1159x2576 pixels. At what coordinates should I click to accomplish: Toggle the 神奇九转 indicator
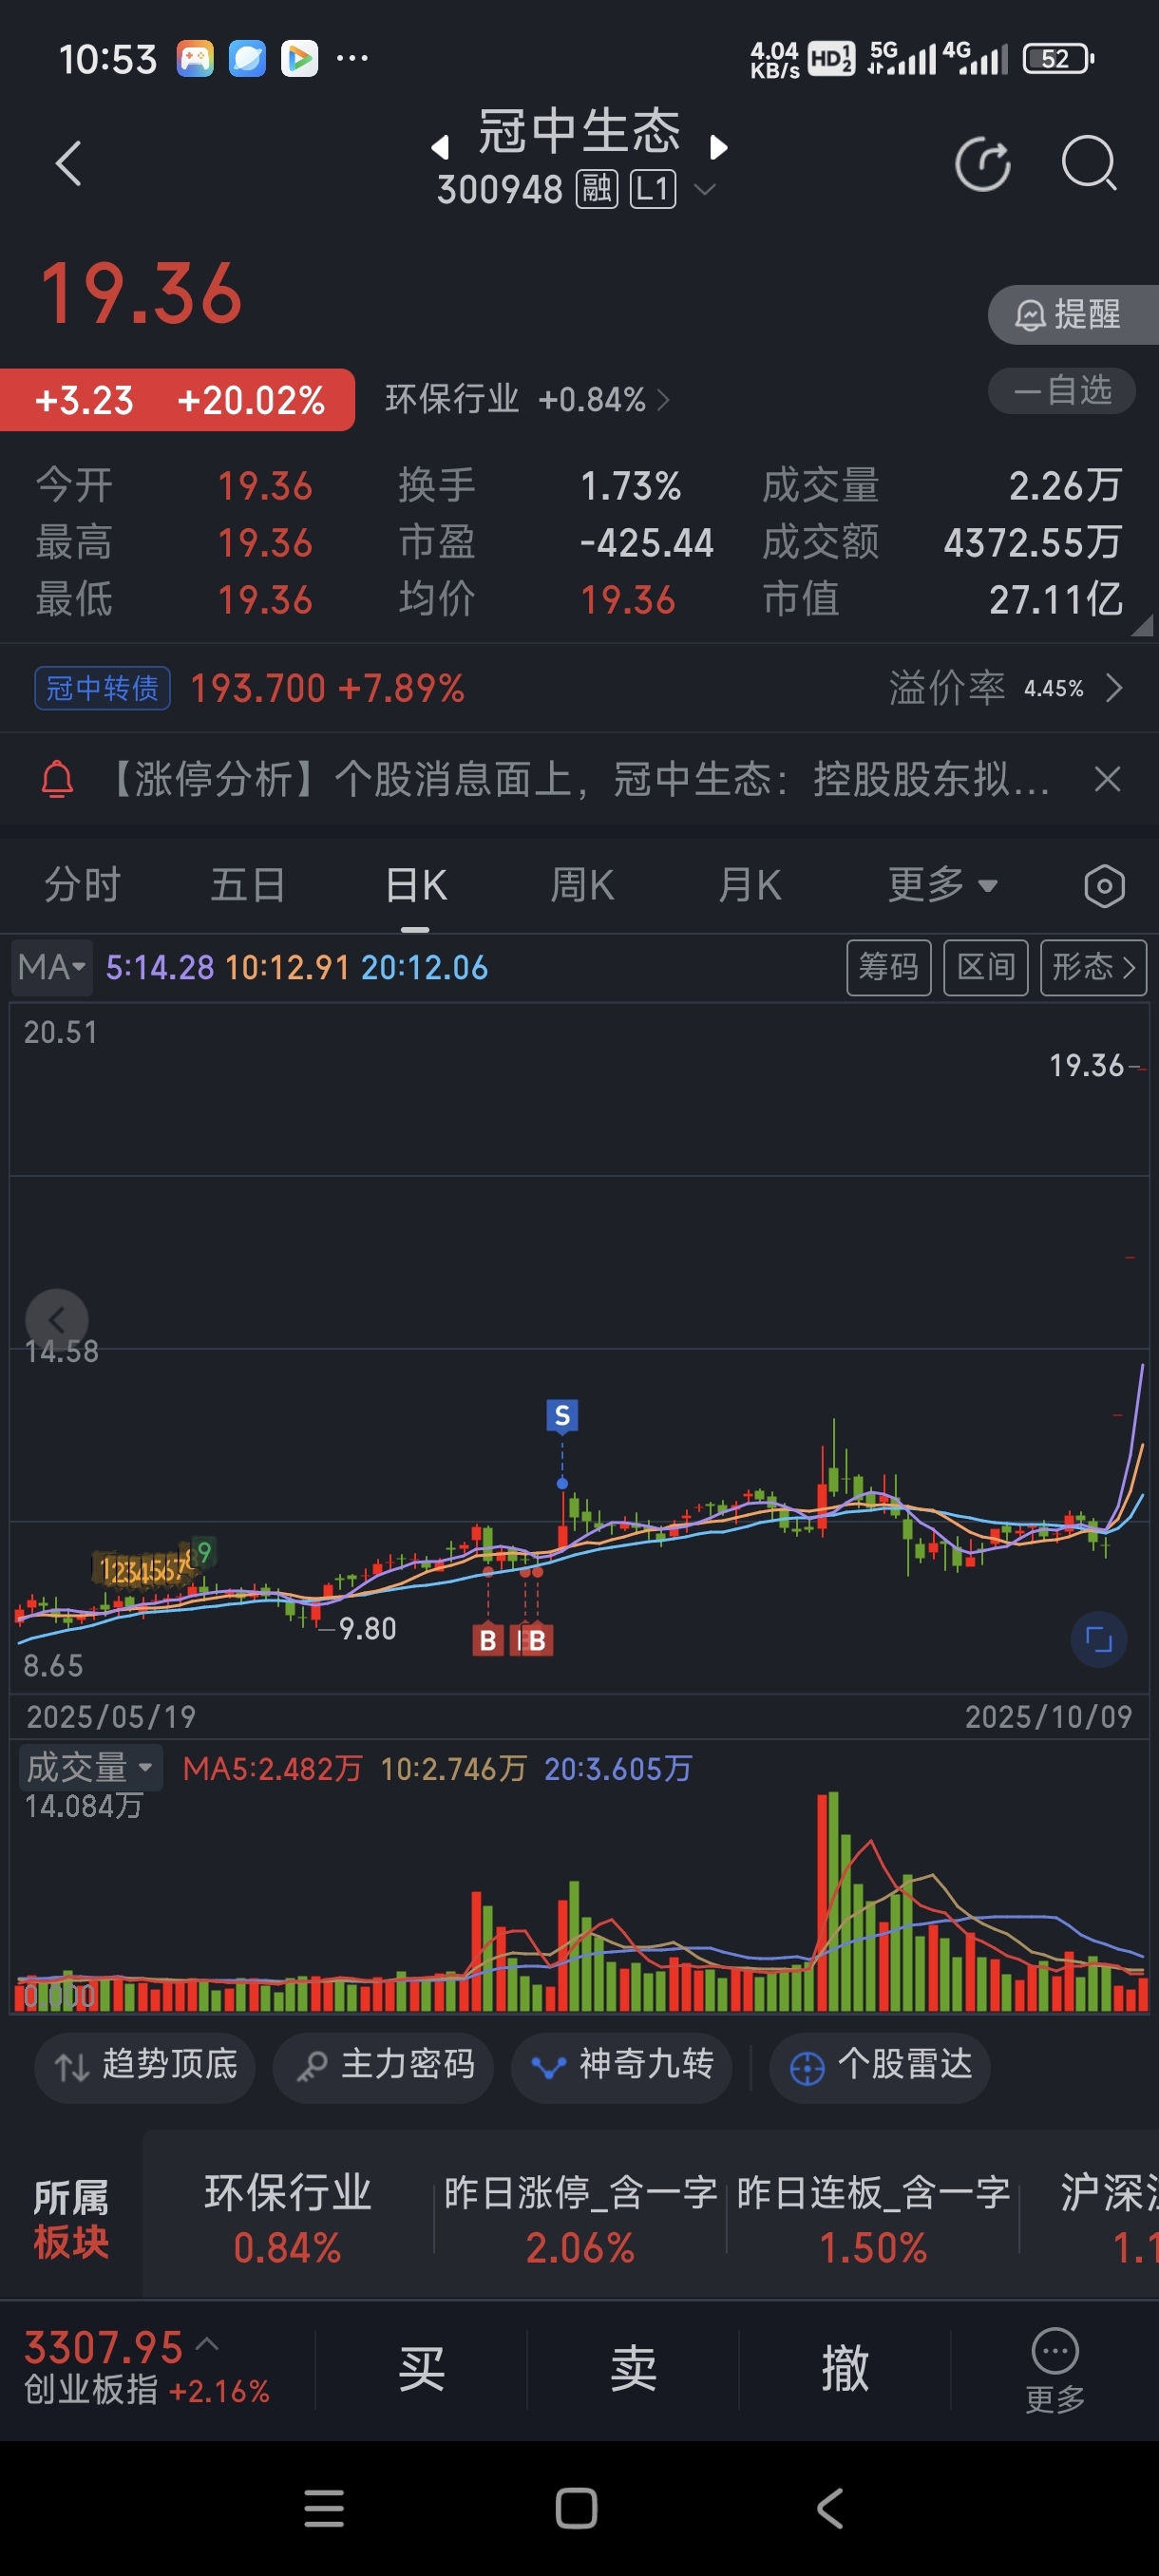click(621, 2066)
